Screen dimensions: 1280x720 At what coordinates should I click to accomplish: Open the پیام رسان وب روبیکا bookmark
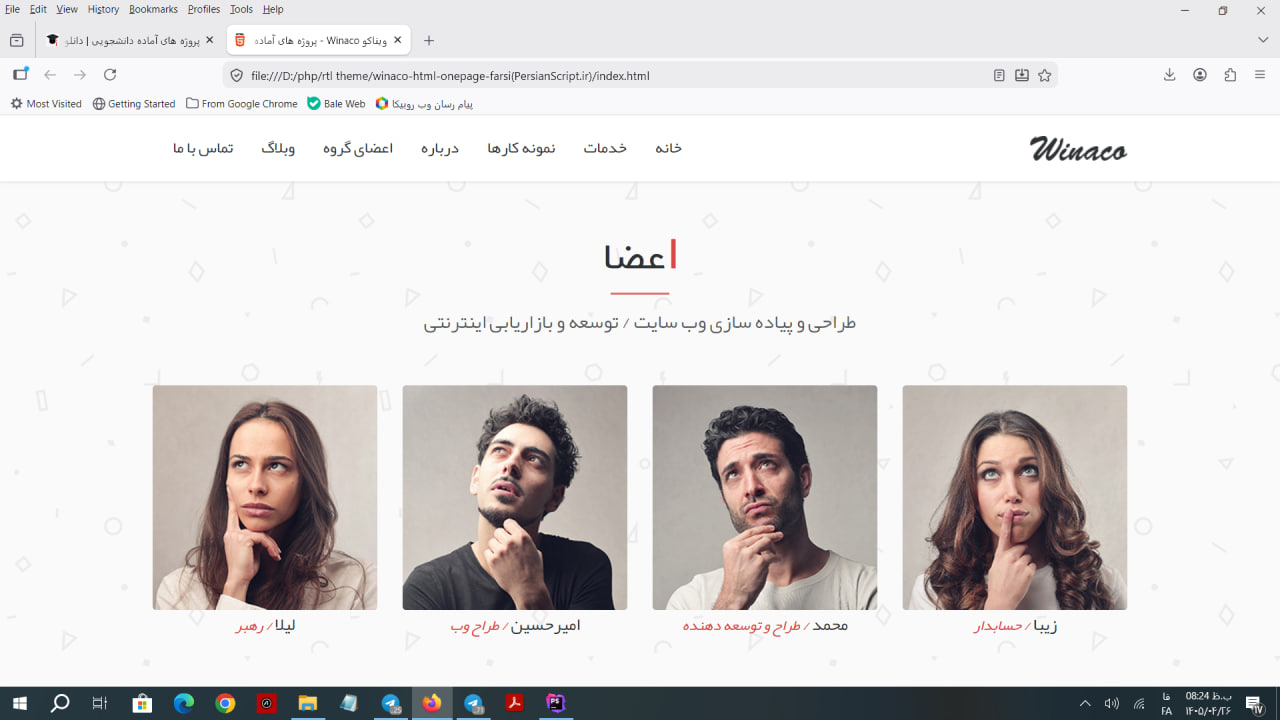click(424, 104)
